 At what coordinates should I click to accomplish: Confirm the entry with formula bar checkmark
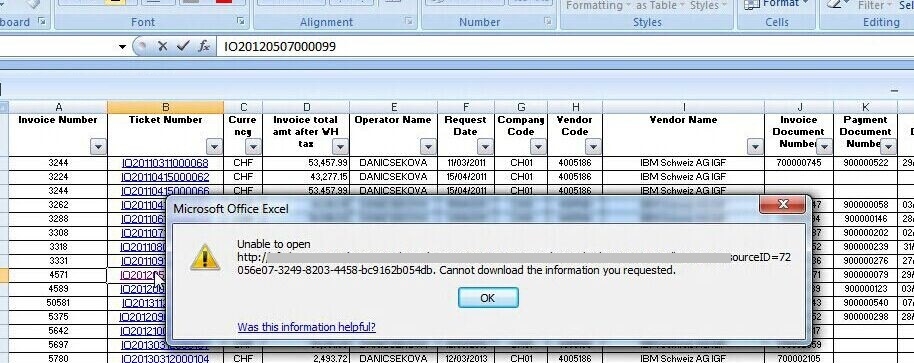[x=183, y=46]
